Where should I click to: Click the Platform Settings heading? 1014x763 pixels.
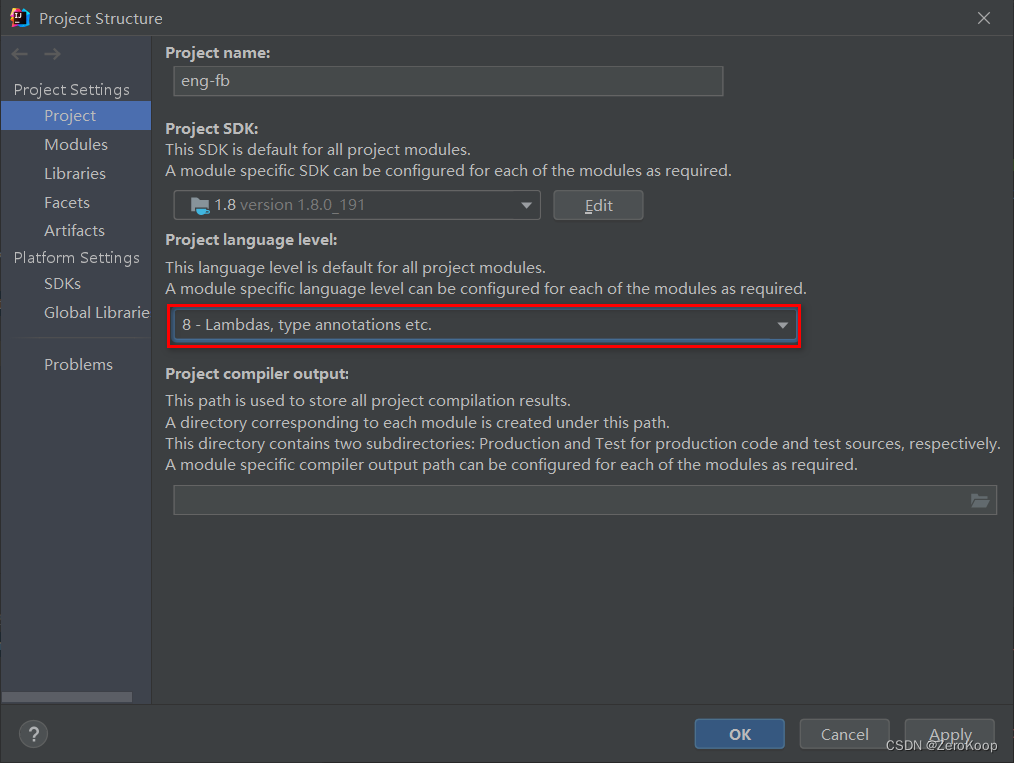(x=76, y=257)
